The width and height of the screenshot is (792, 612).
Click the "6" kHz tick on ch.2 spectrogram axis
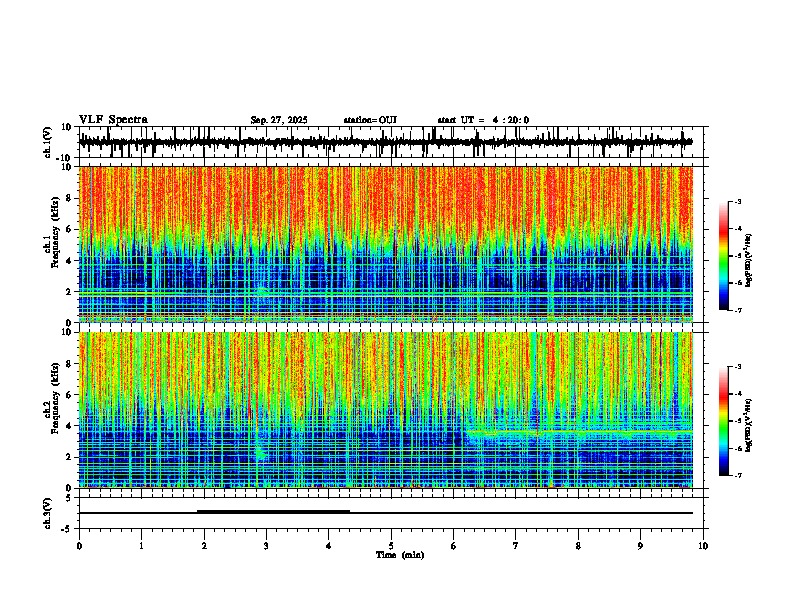tap(70, 395)
